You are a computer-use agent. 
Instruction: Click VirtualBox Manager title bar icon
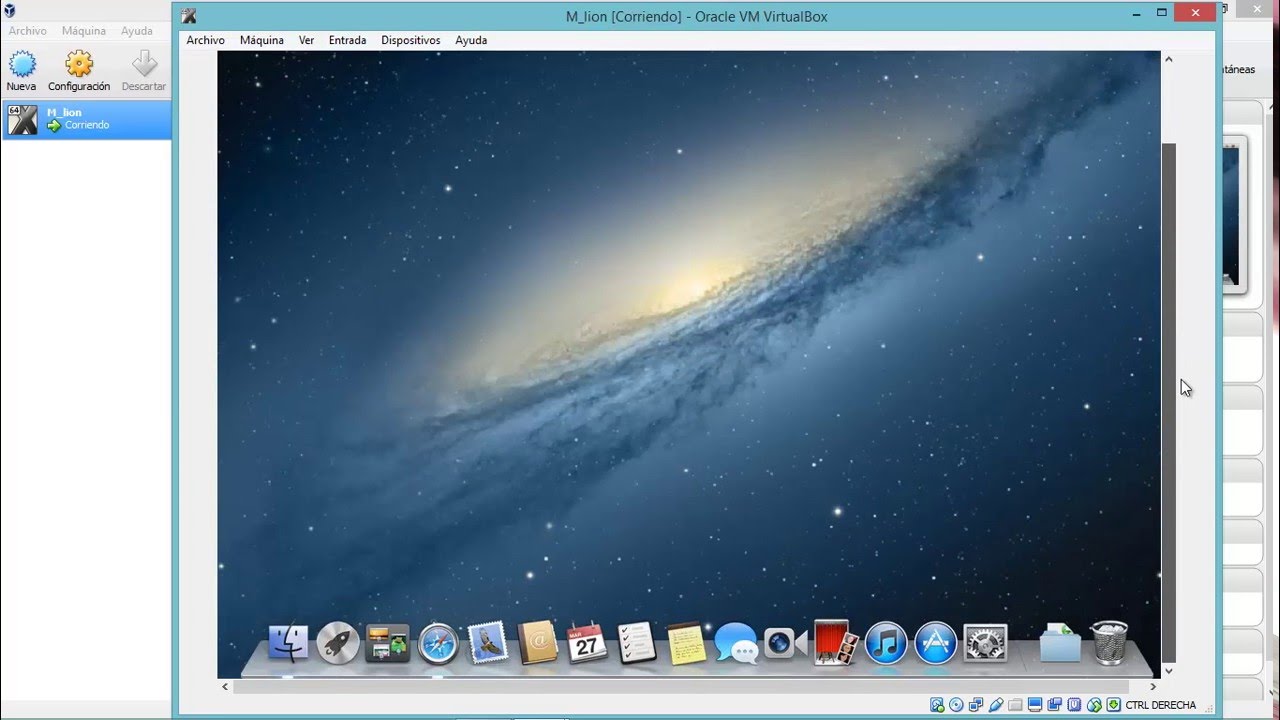pyautogui.click(x=9, y=10)
